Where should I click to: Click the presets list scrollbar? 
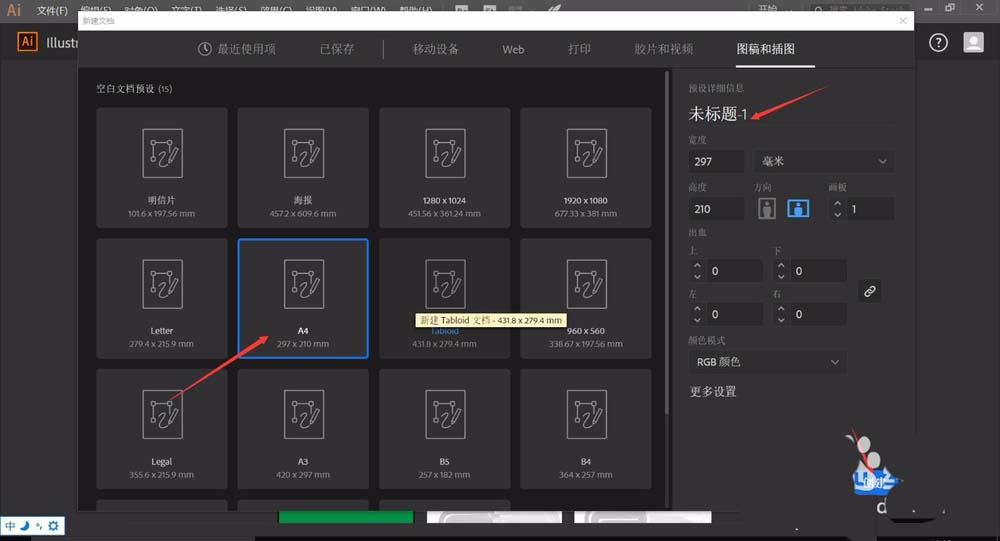pyautogui.click(x=667, y=242)
